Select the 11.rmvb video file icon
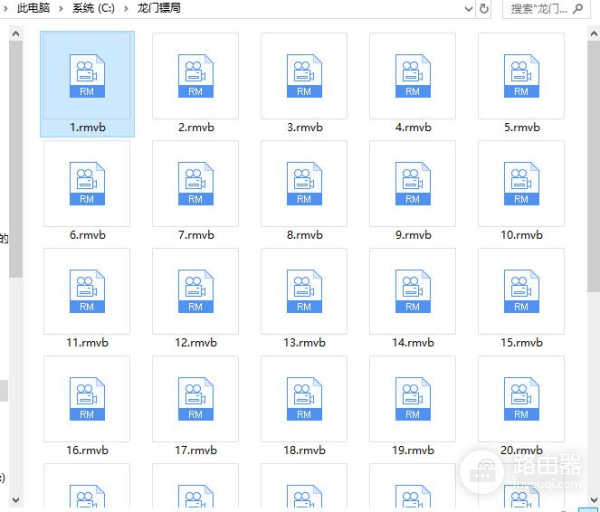The image size is (600, 512). pyautogui.click(x=87, y=291)
